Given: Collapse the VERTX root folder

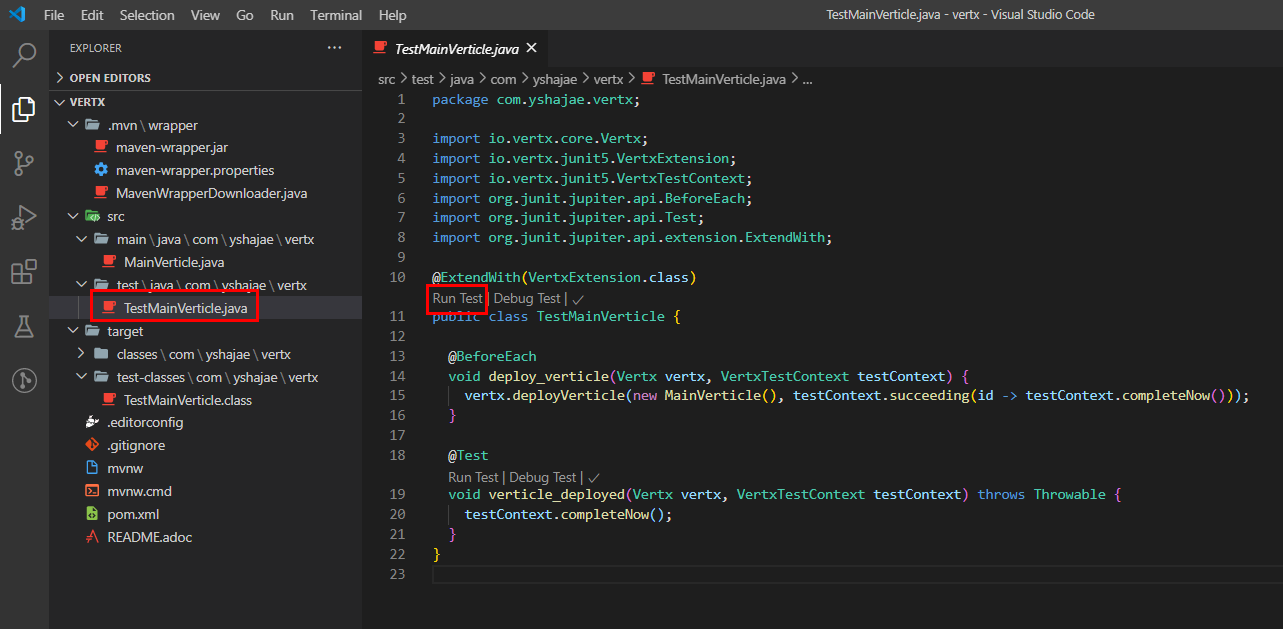Looking at the screenshot, I should coord(87,102).
